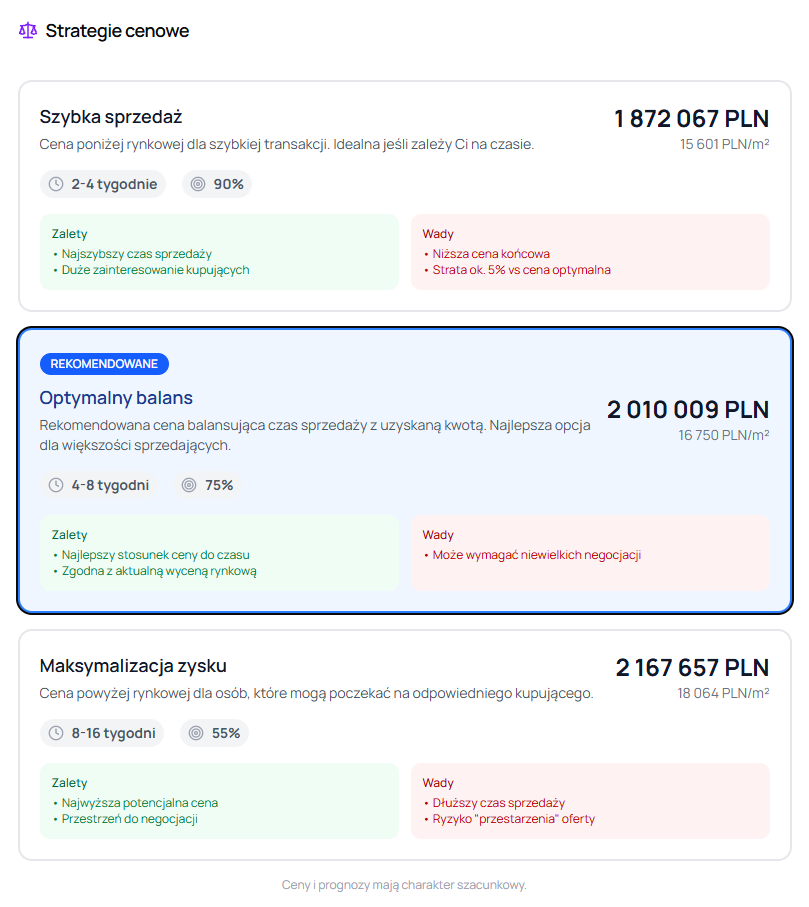
Task: Select the Szybka sprzedaż strategy card
Action: (404, 196)
